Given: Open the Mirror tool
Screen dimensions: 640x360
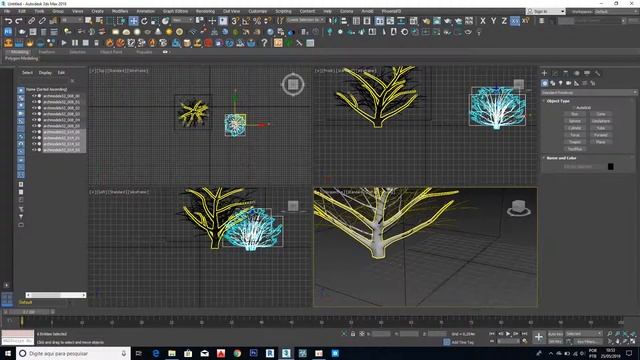Looking at the screenshot, I should [x=333, y=21].
